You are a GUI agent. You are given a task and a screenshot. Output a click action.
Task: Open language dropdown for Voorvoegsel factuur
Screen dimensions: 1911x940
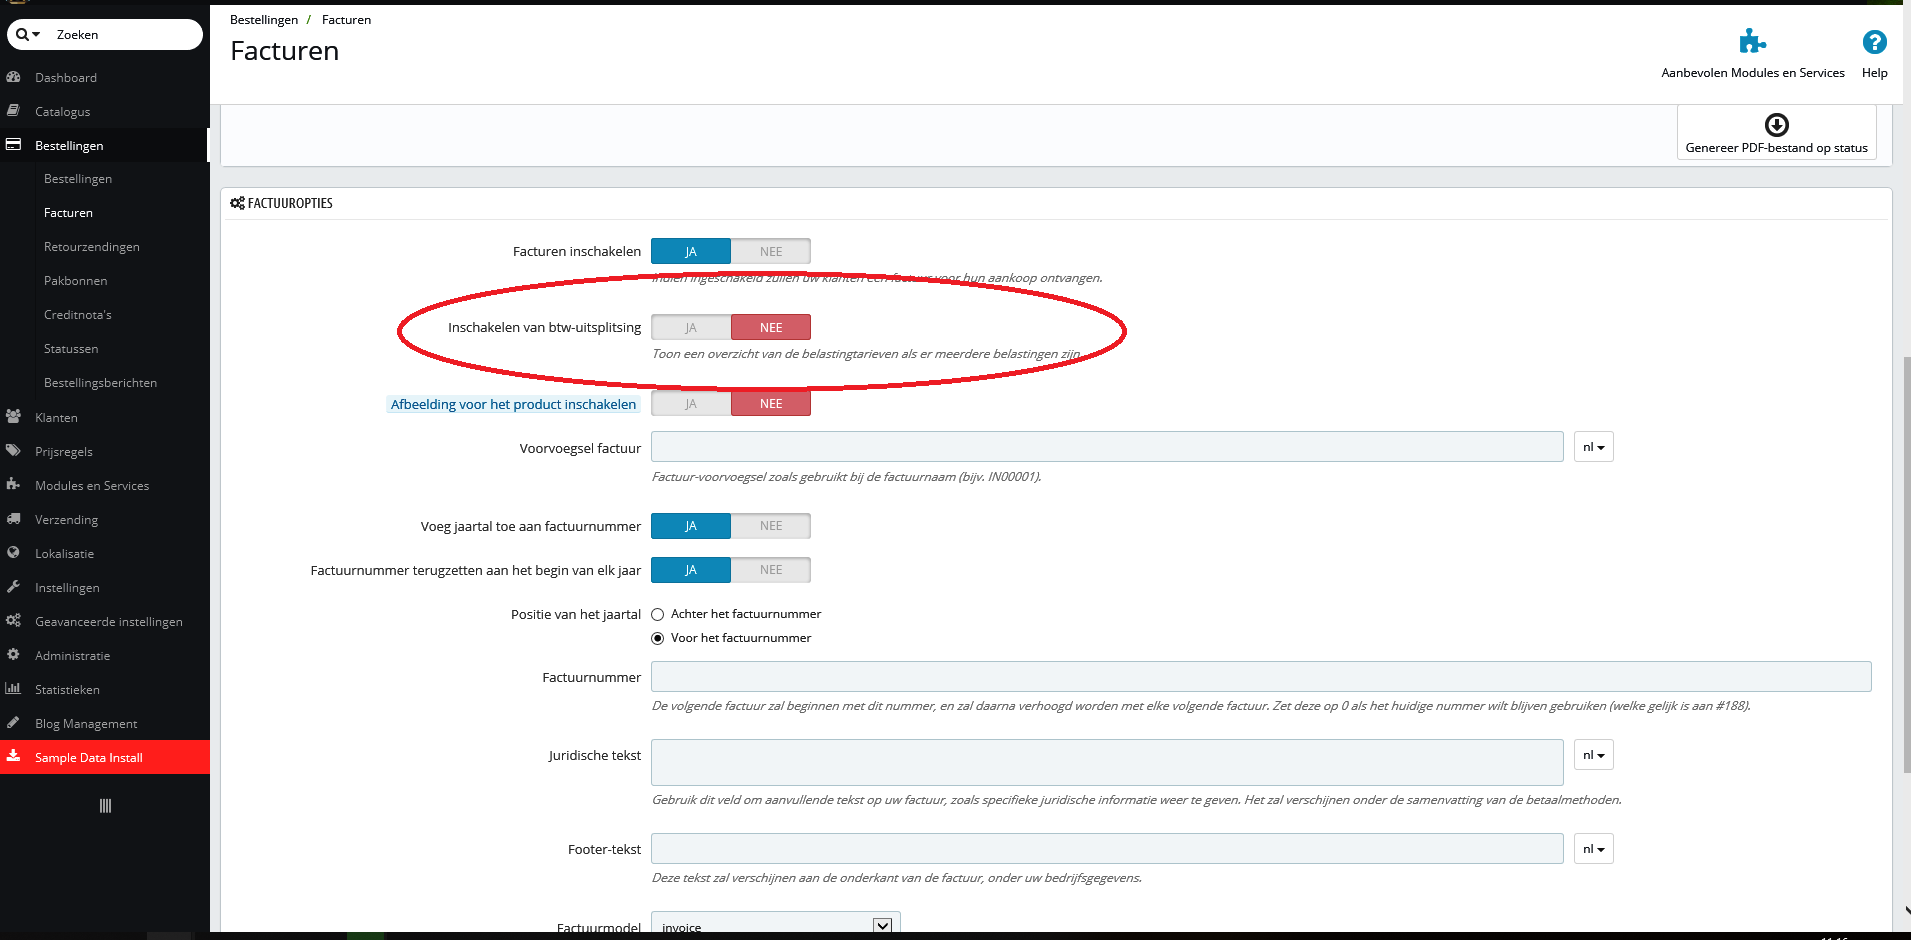pyautogui.click(x=1594, y=447)
